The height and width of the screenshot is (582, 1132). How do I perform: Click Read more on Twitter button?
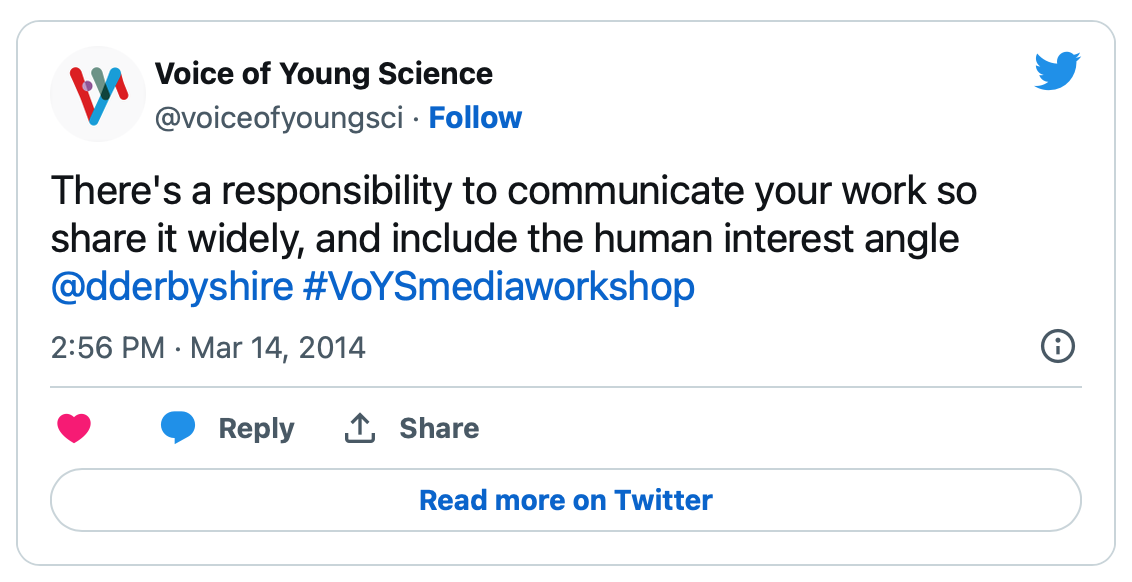click(x=566, y=500)
